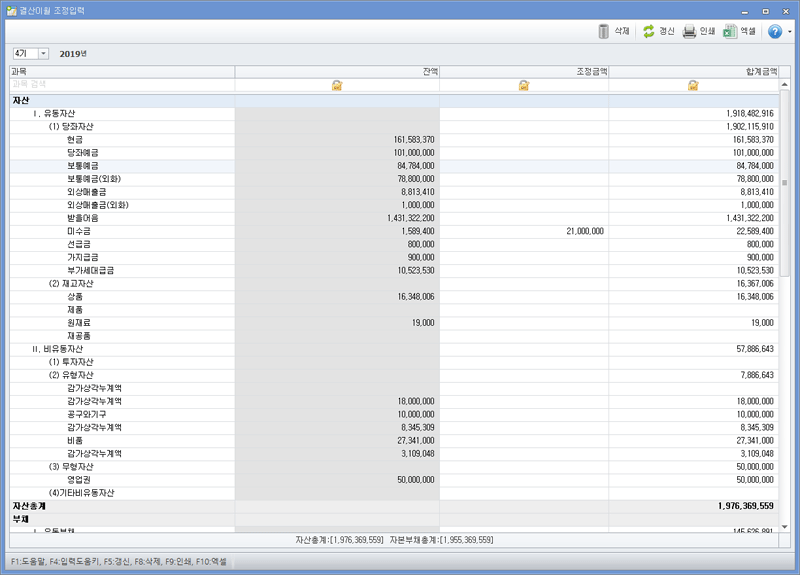Click the lock icon under 합계금액 column
Screen dimensions: 800x575
(x=693, y=86)
